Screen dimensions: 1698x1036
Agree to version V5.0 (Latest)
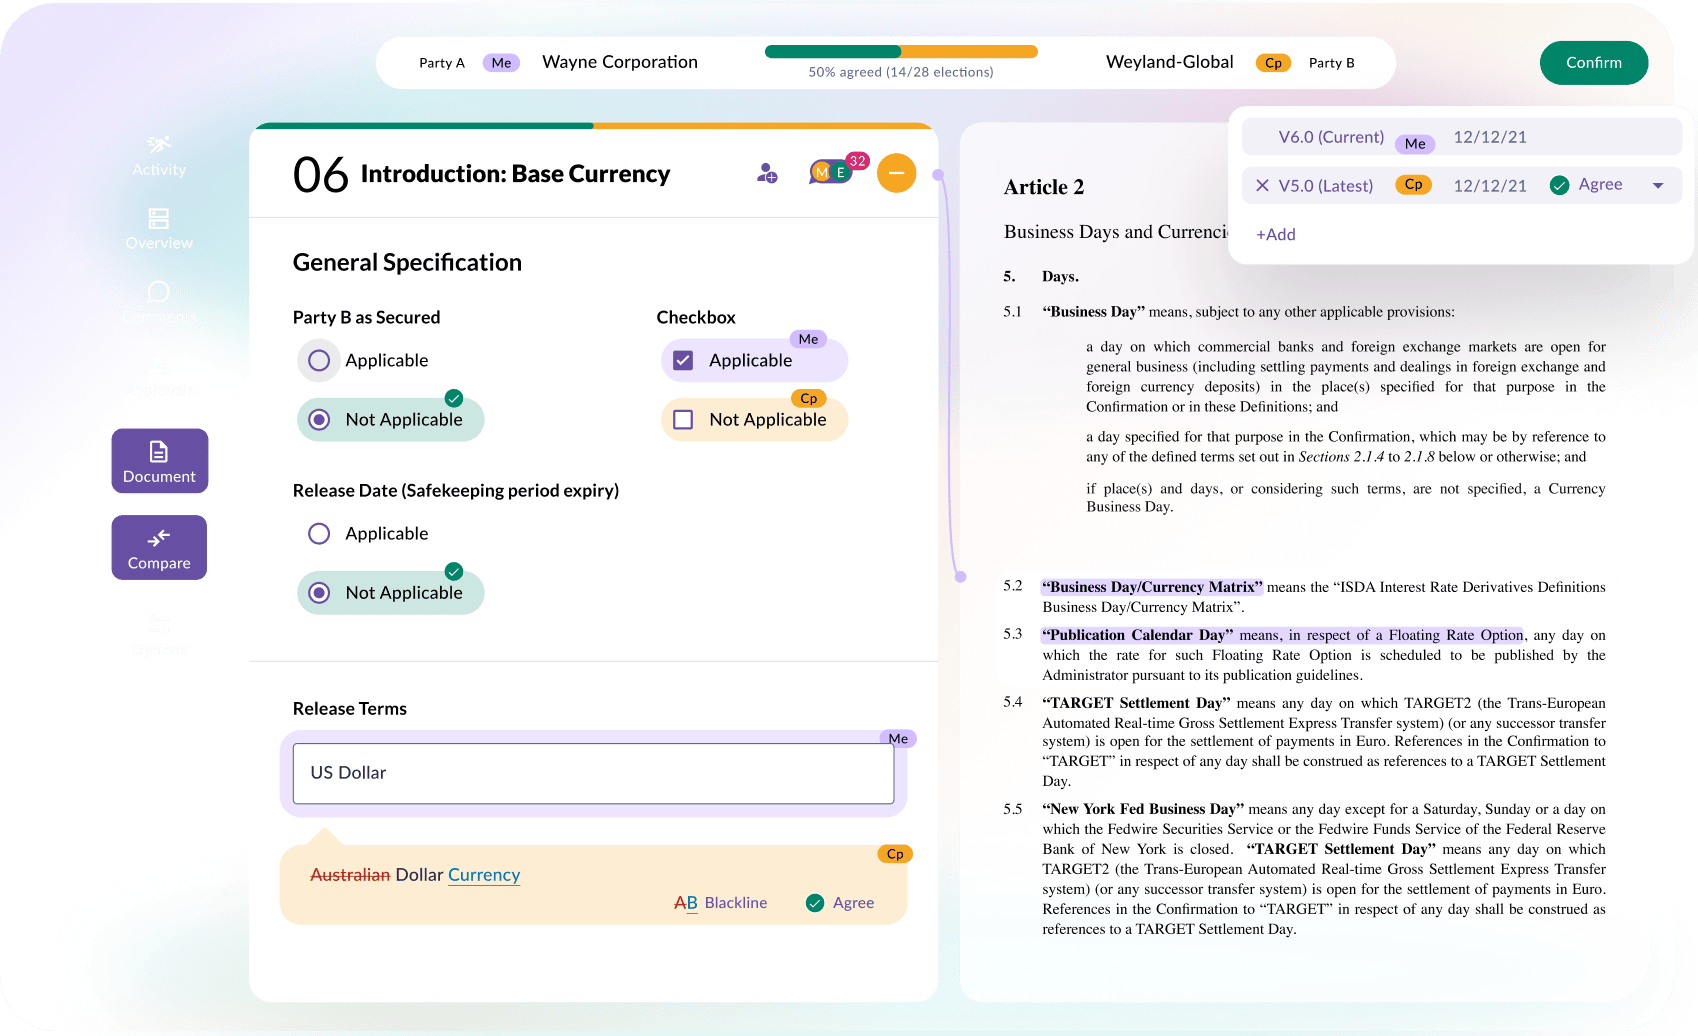(x=1586, y=185)
